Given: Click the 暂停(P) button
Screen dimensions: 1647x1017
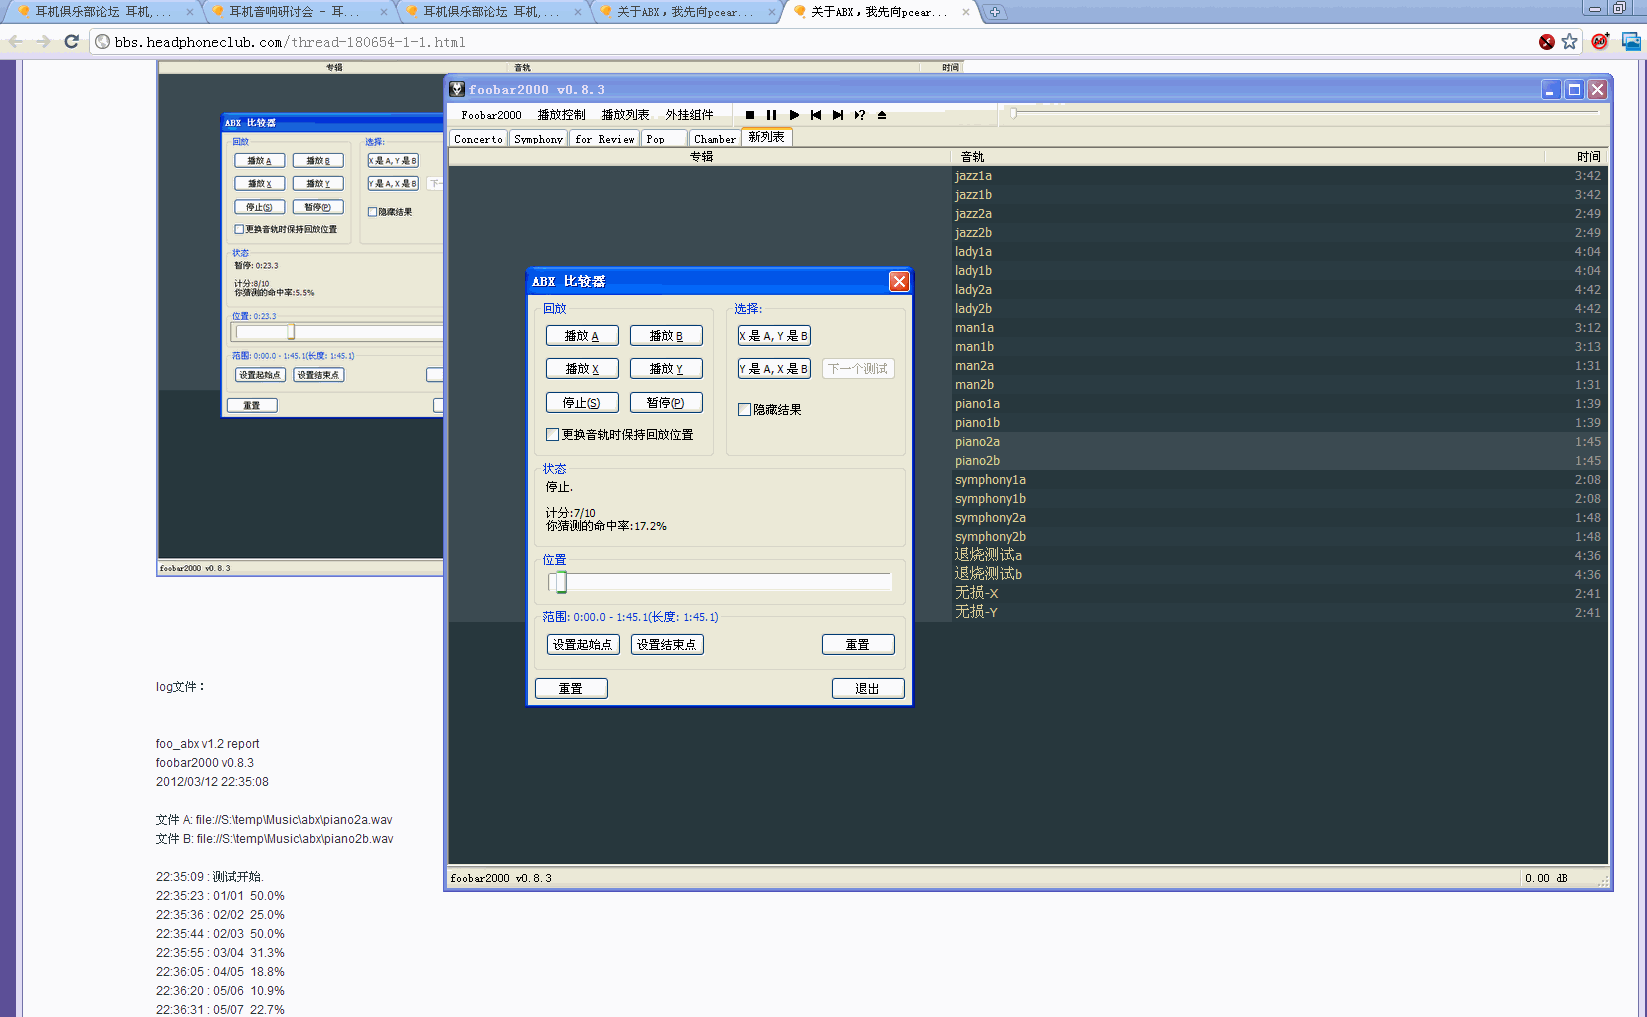Looking at the screenshot, I should pyautogui.click(x=666, y=403).
